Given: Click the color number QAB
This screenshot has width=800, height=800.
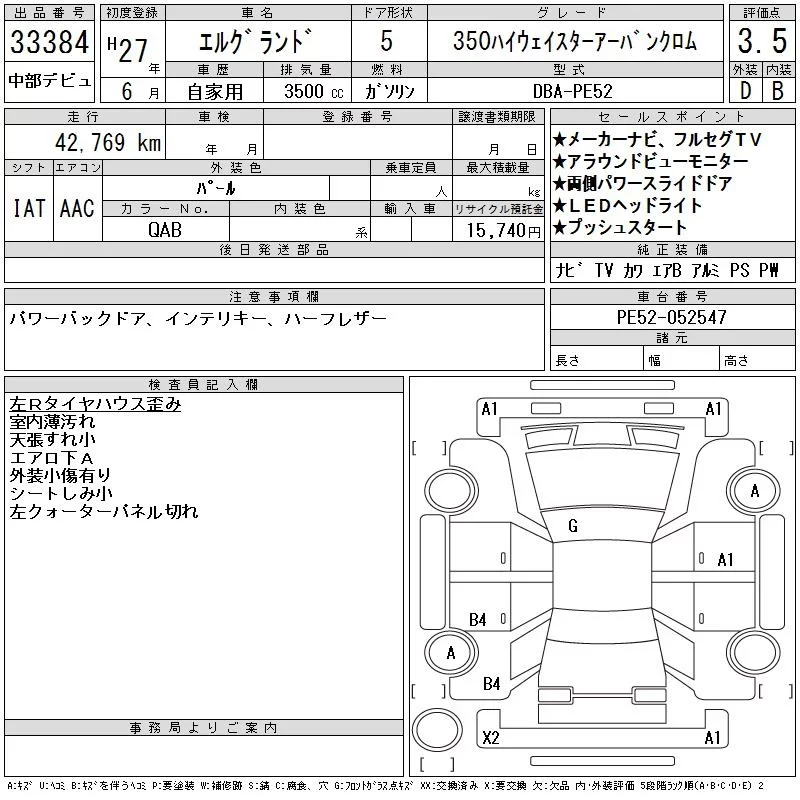Looking at the screenshot, I should pyautogui.click(x=165, y=230).
